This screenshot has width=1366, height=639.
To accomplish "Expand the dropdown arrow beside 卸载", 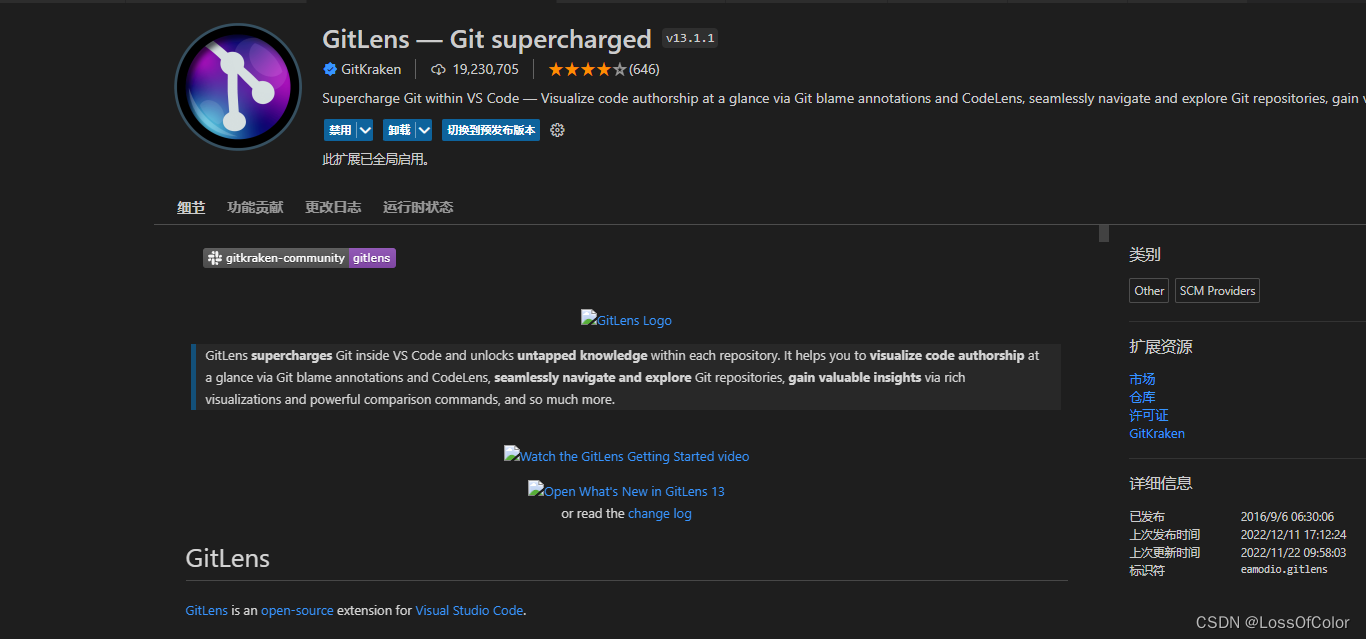I will 424,130.
